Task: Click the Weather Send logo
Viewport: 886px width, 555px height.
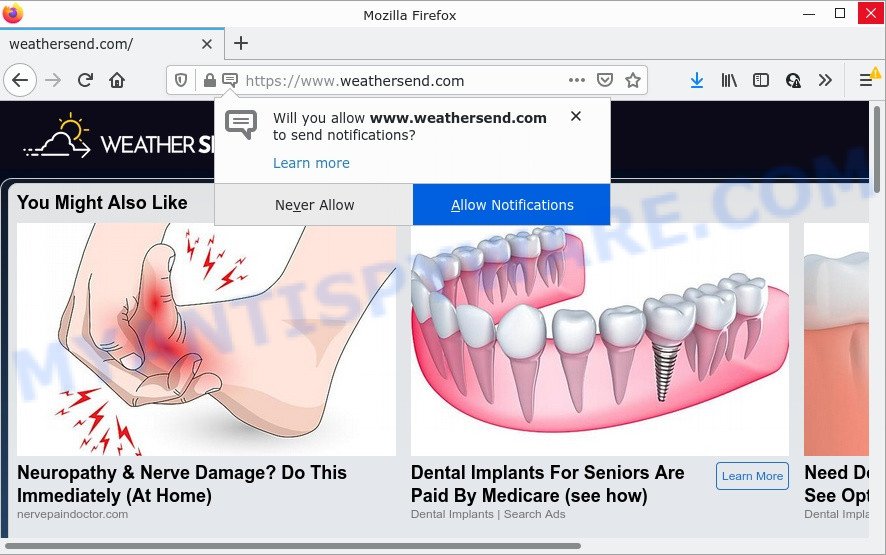Action: 119,137
